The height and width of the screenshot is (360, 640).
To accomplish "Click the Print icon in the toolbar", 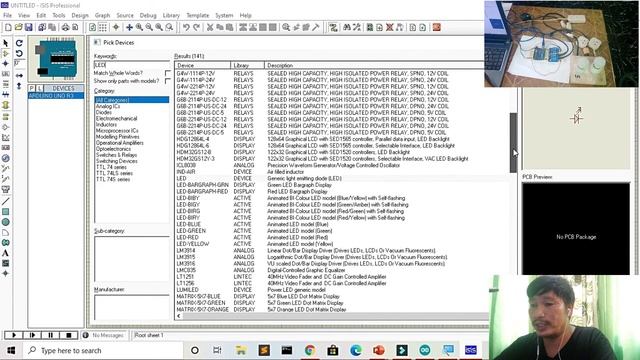I will pyautogui.click(x=65, y=27).
